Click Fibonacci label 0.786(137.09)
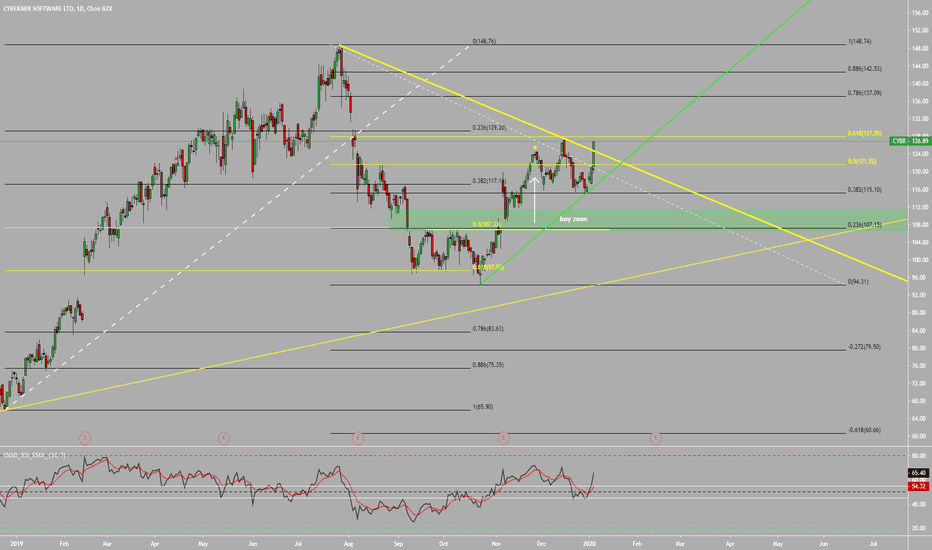 pos(864,93)
